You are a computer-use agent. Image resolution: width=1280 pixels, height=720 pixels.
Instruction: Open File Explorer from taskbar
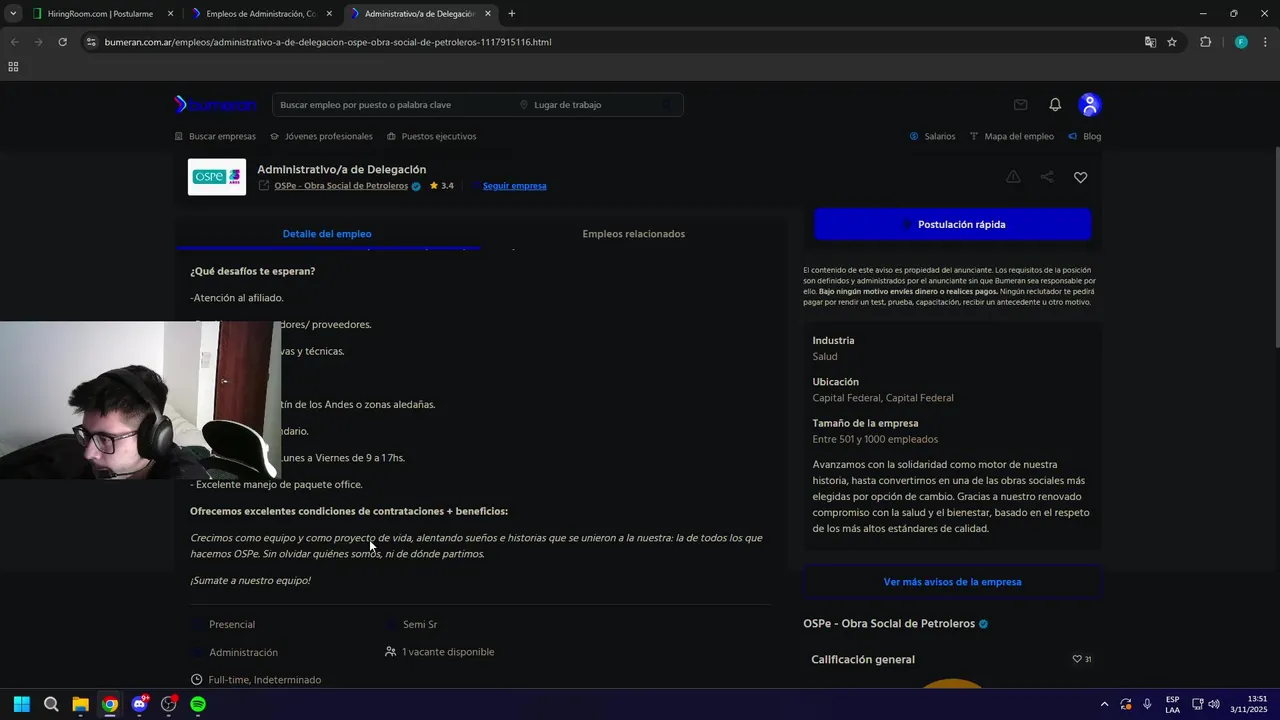click(80, 704)
